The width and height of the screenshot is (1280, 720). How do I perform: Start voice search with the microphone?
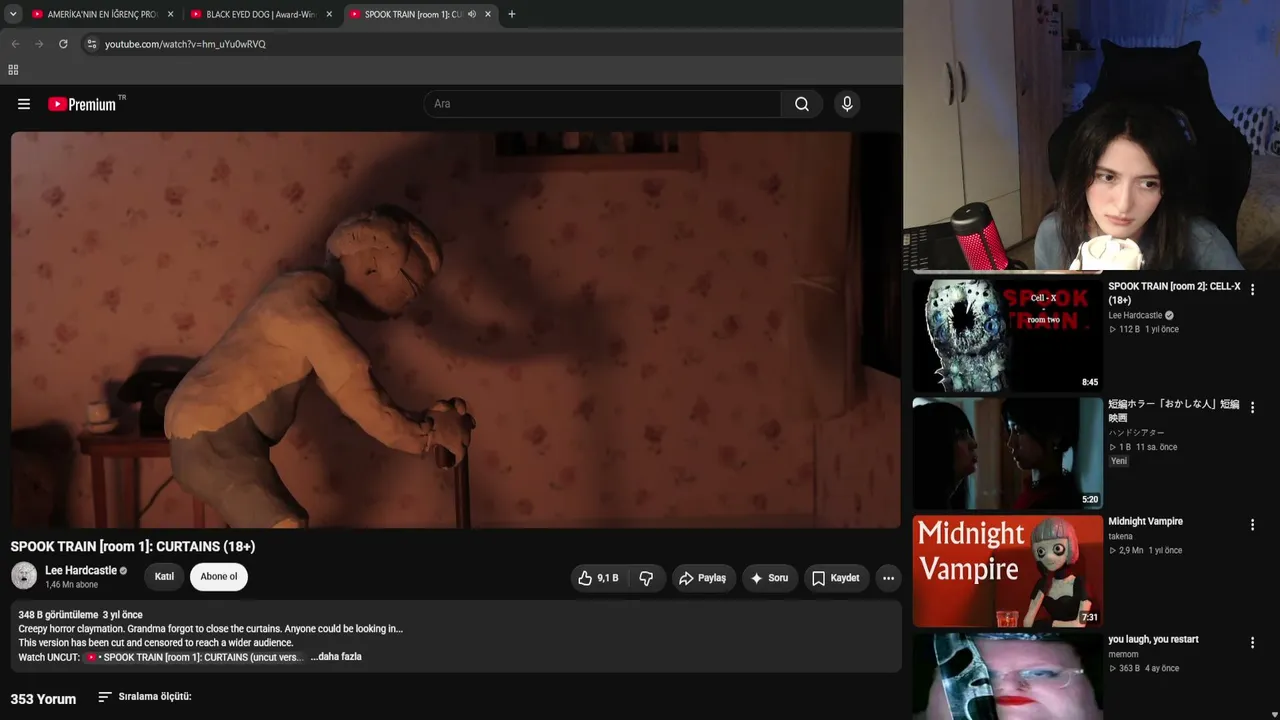point(847,104)
